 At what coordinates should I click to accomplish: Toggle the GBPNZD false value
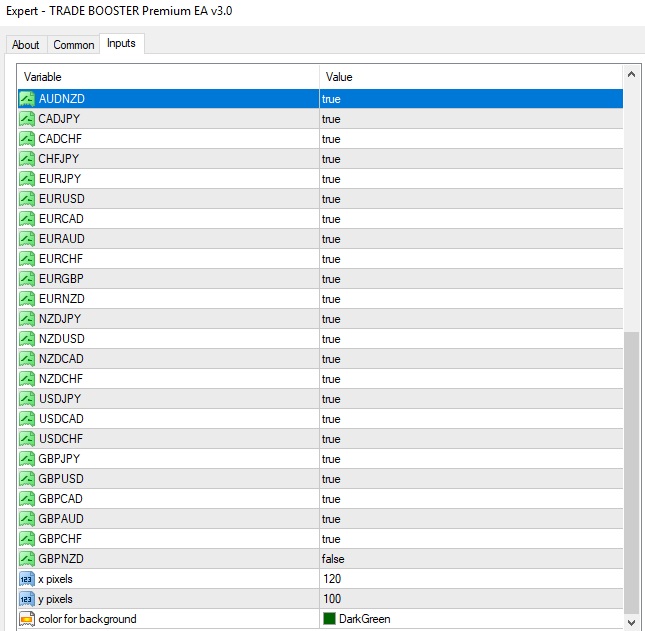coord(332,559)
